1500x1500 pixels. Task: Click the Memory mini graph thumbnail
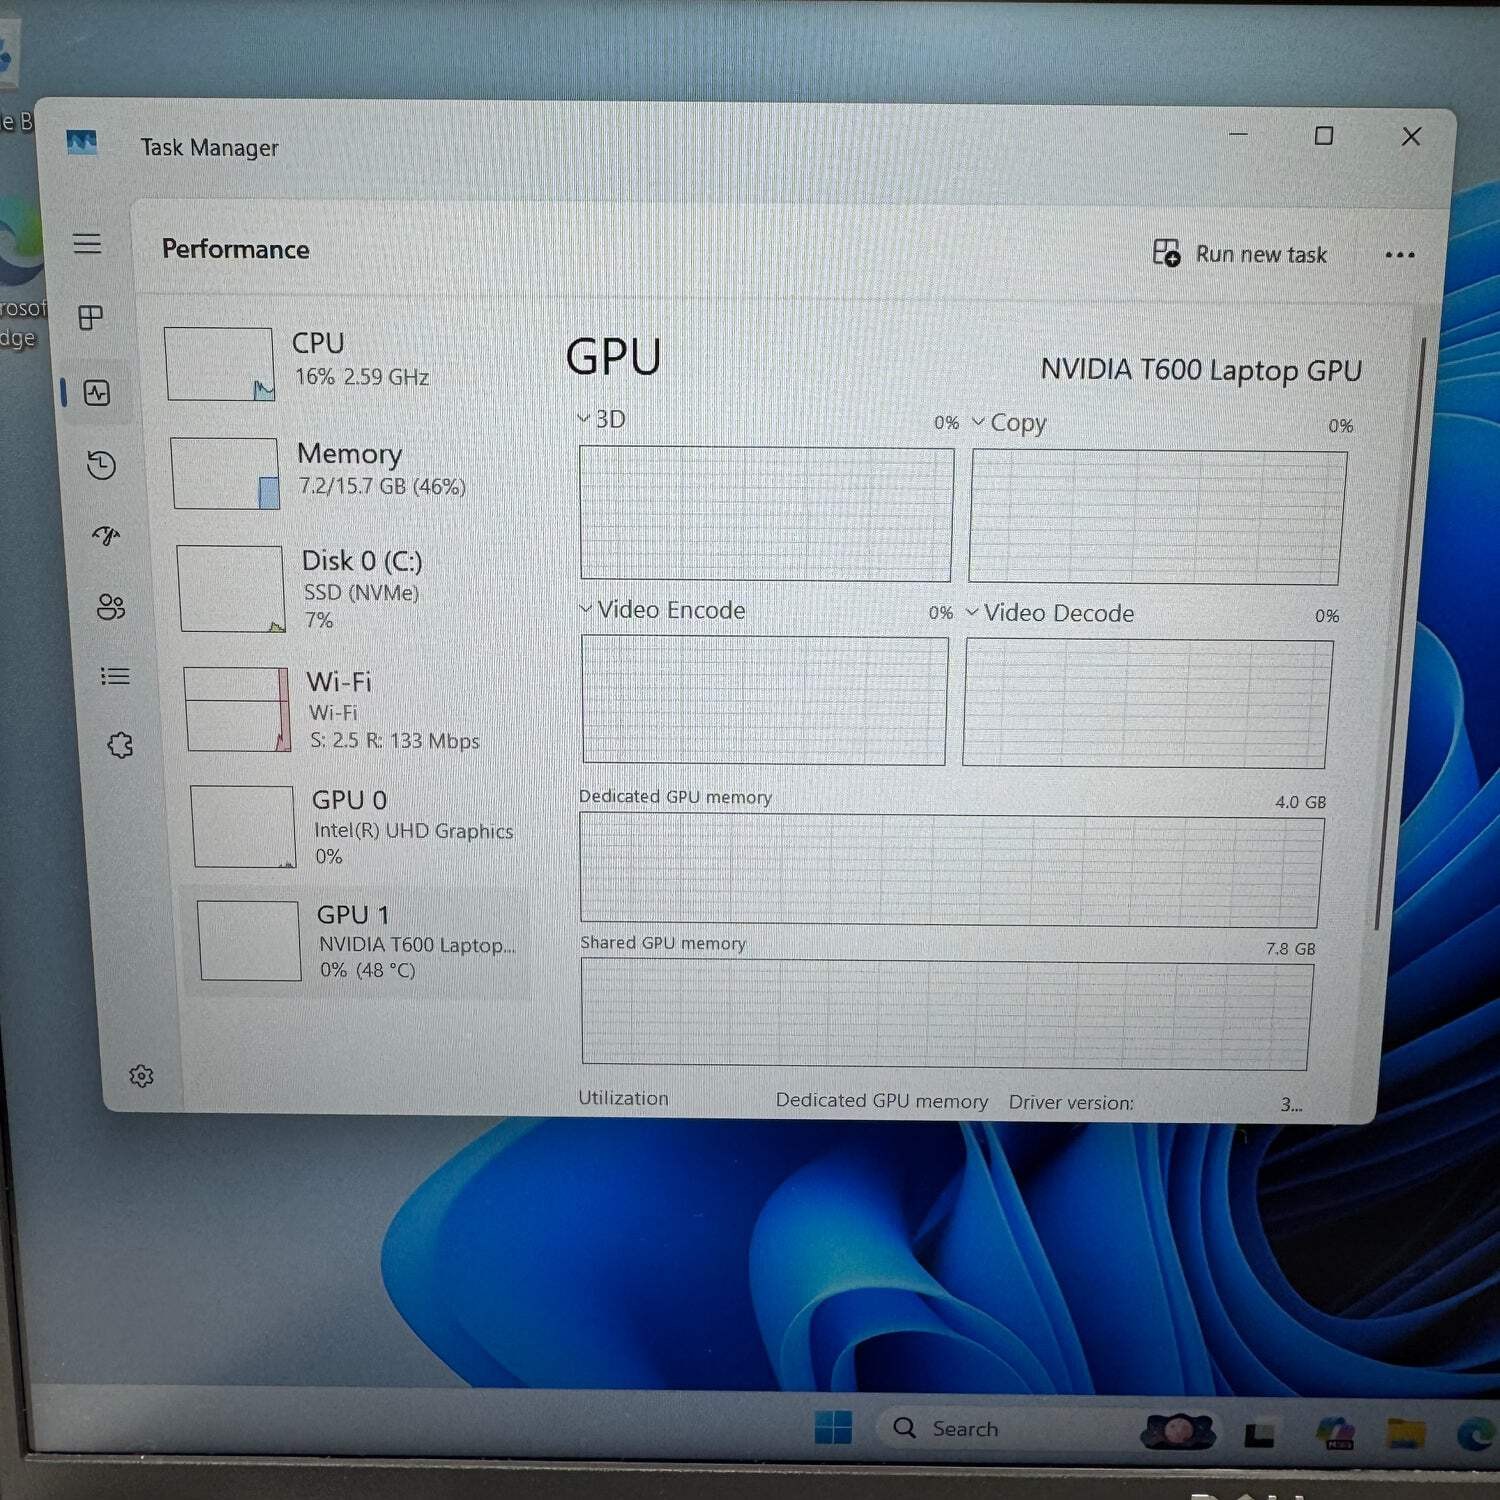(225, 473)
